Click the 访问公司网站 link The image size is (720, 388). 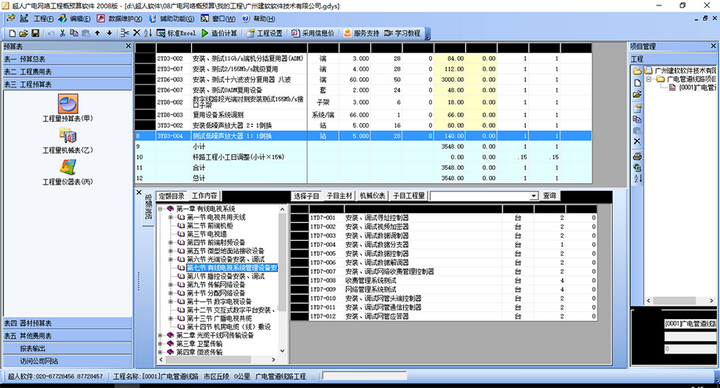tap(68, 361)
